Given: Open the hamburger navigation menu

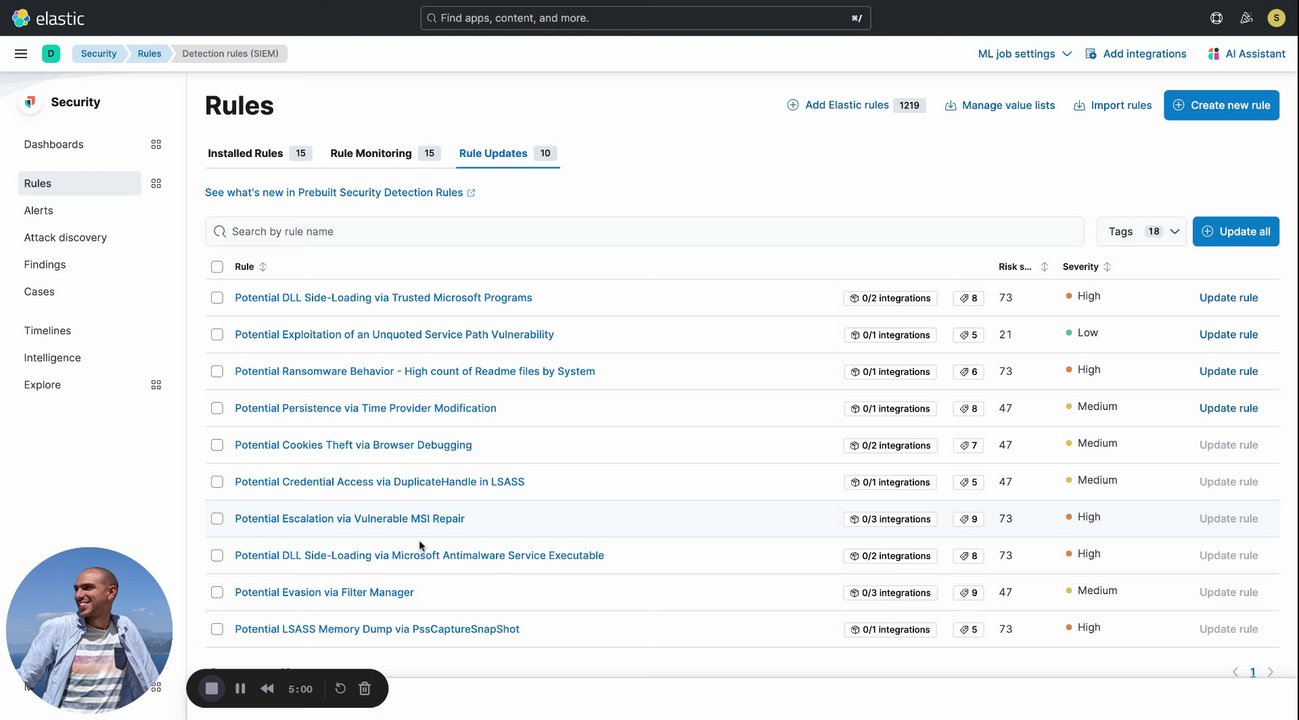Looking at the screenshot, I should [21, 54].
